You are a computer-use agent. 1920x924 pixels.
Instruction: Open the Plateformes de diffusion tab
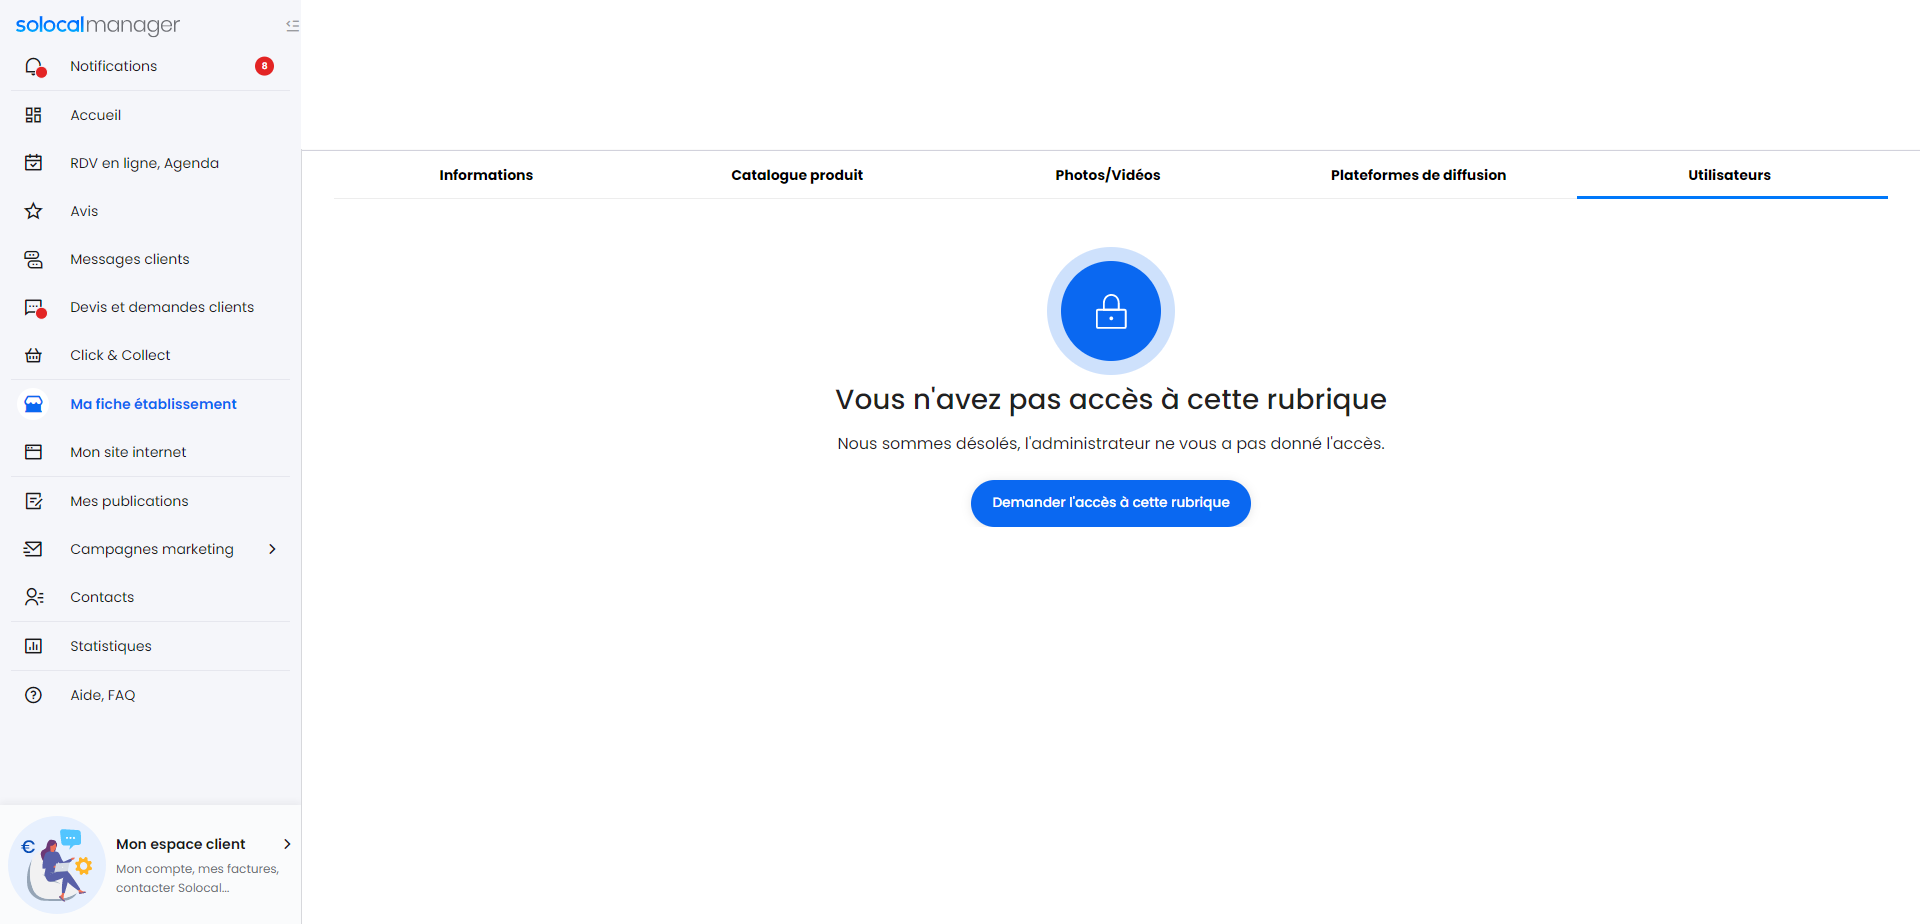pyautogui.click(x=1418, y=174)
